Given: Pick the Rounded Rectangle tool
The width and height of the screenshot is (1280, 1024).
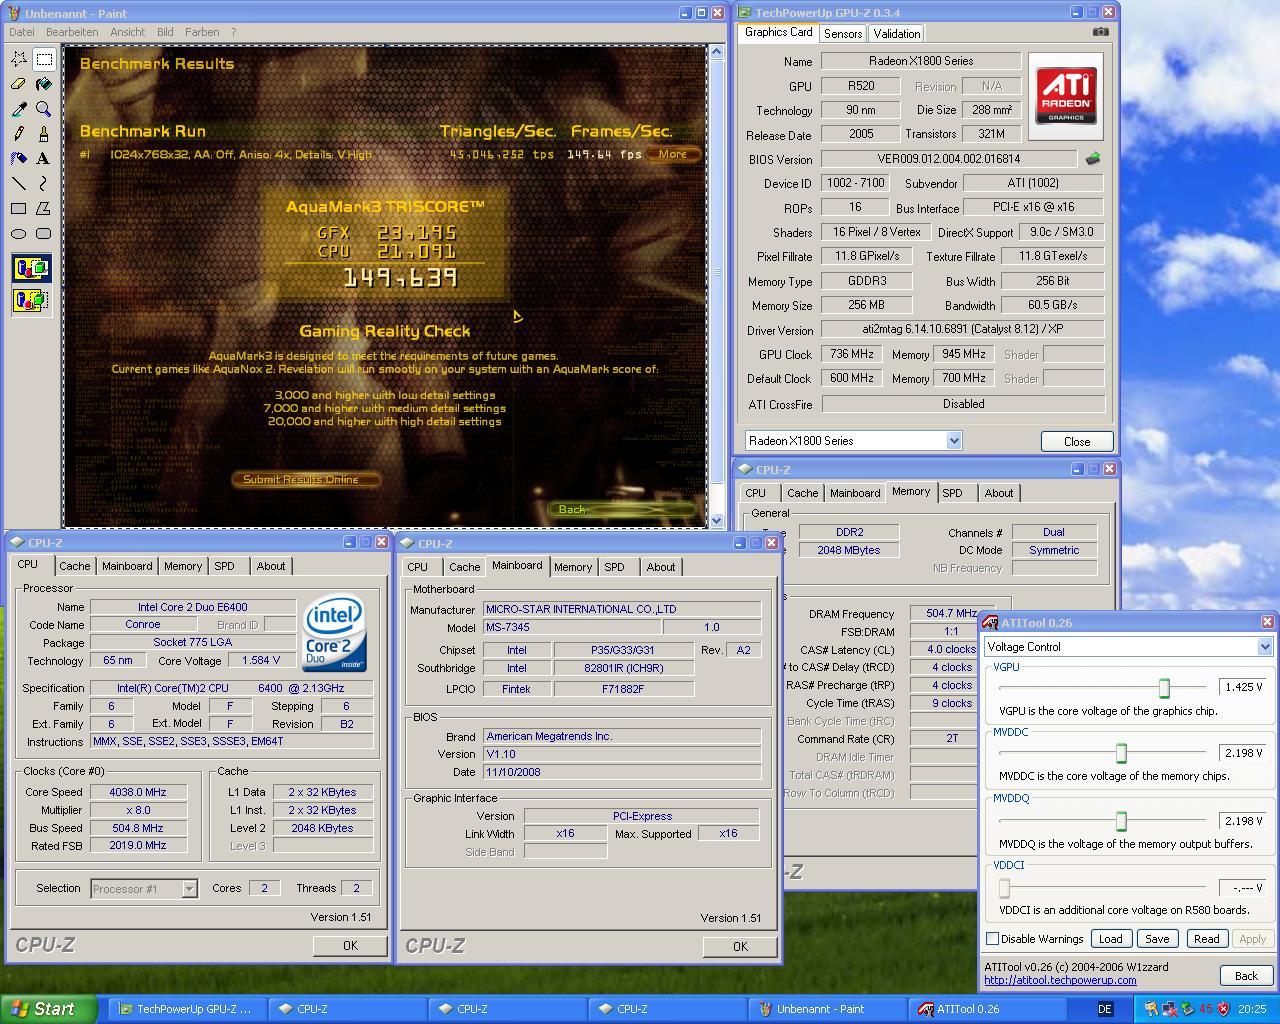Looking at the screenshot, I should point(44,234).
